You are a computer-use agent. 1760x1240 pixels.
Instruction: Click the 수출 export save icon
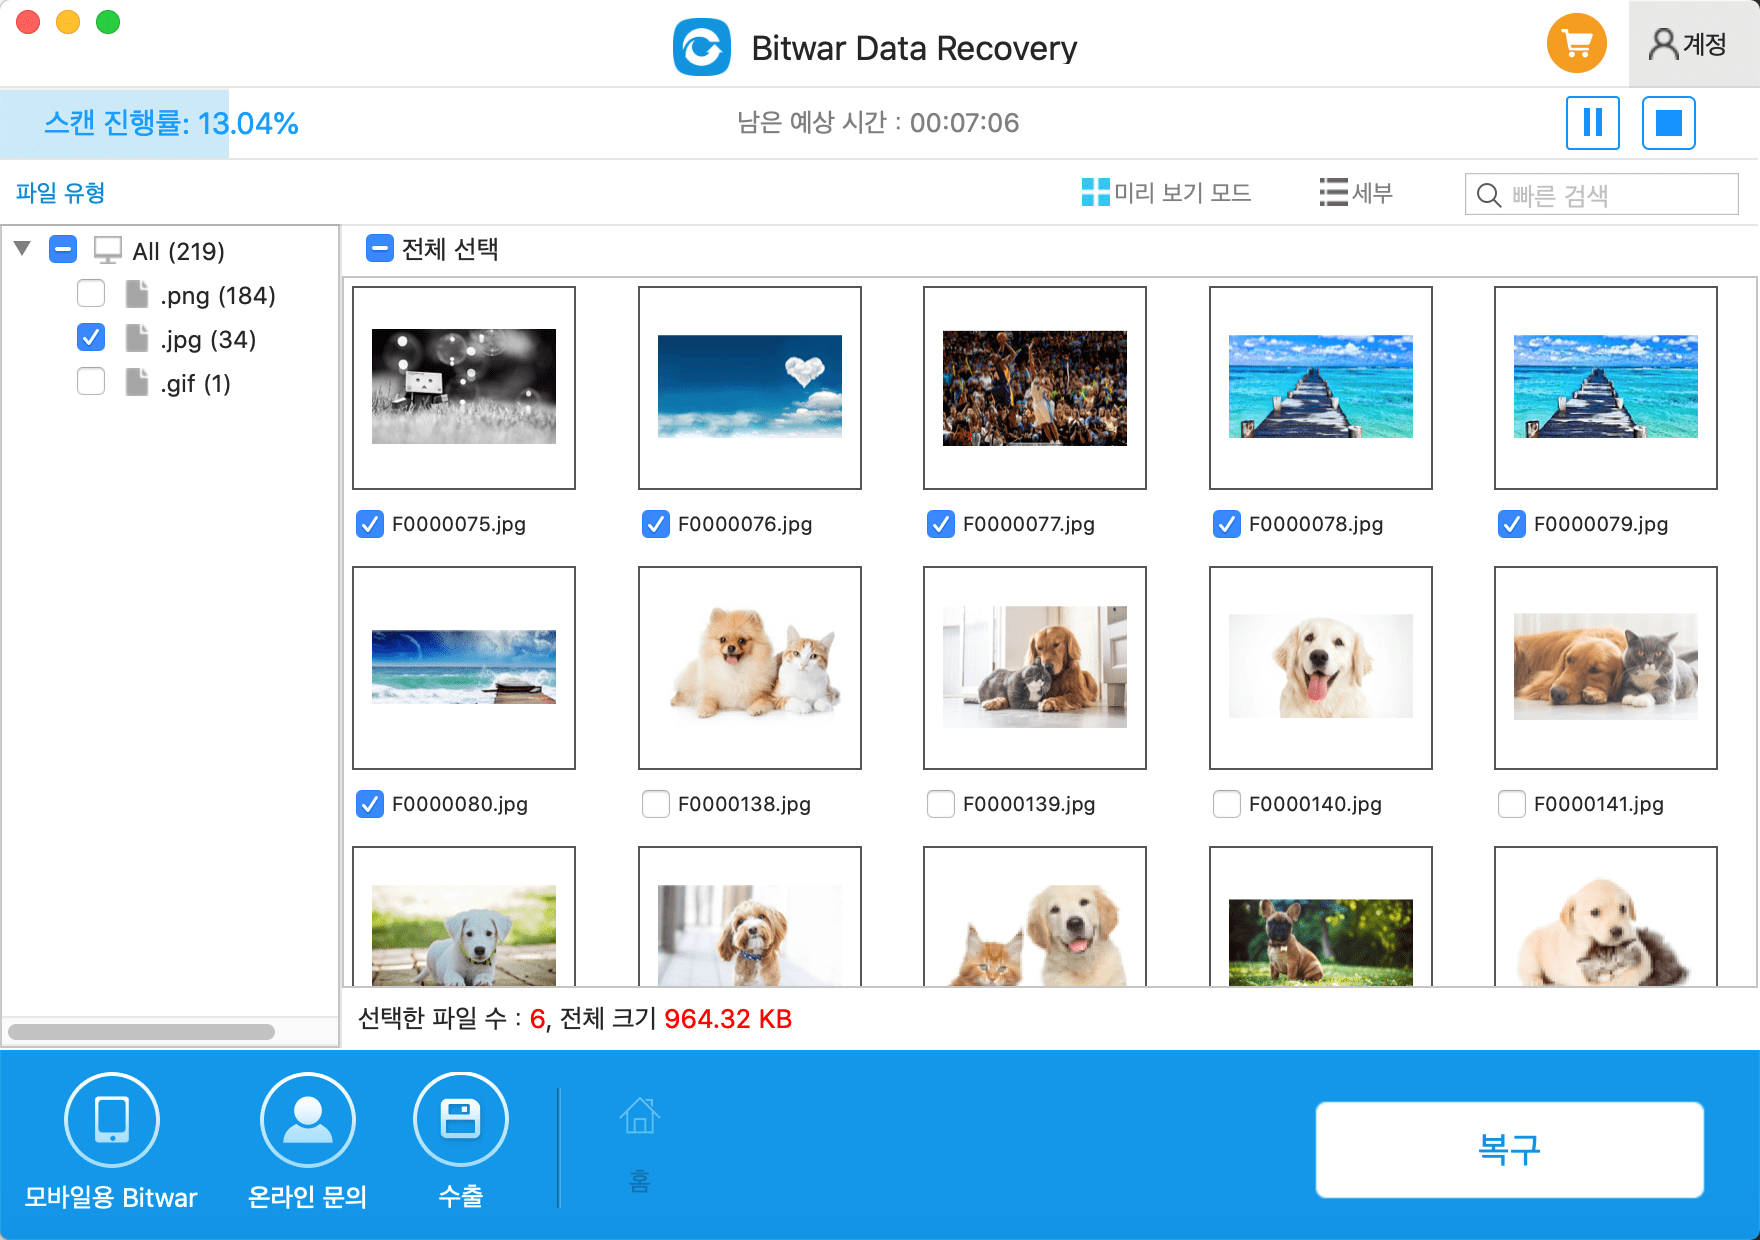(x=461, y=1120)
